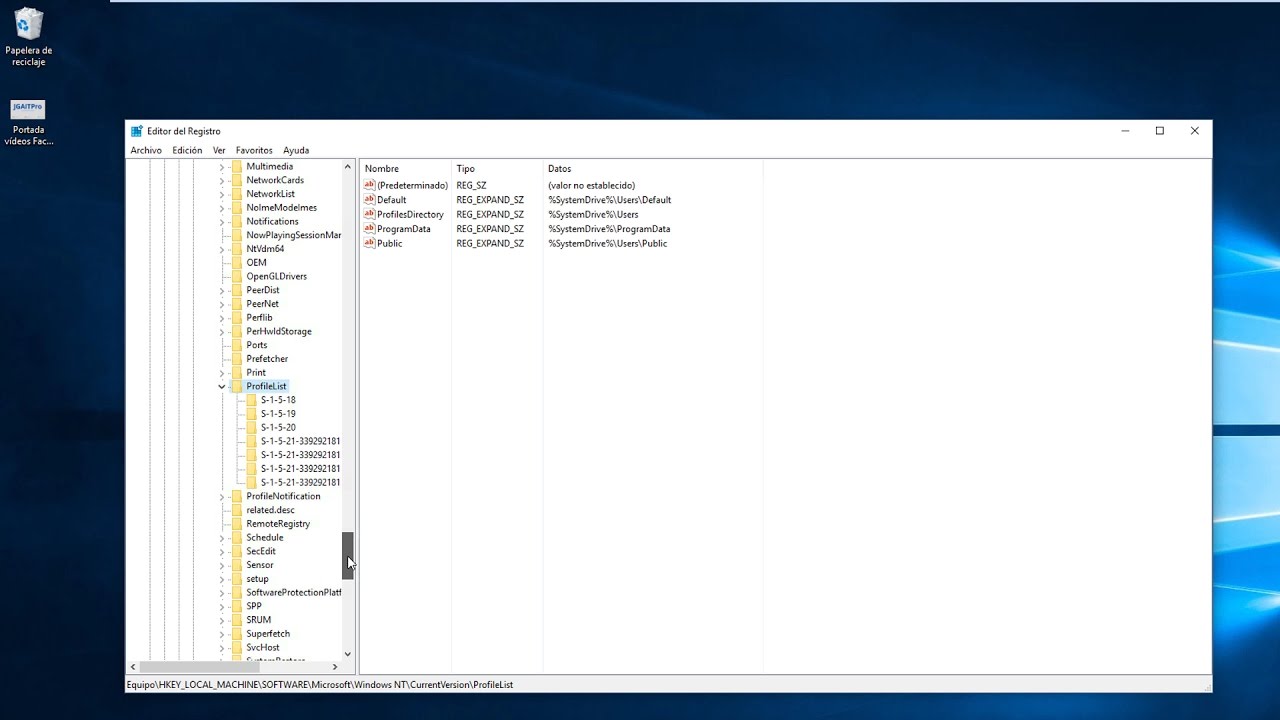The width and height of the screenshot is (1280, 720).
Task: Select the NowPlayingSessionMar key label
Action: pyautogui.click(x=294, y=235)
